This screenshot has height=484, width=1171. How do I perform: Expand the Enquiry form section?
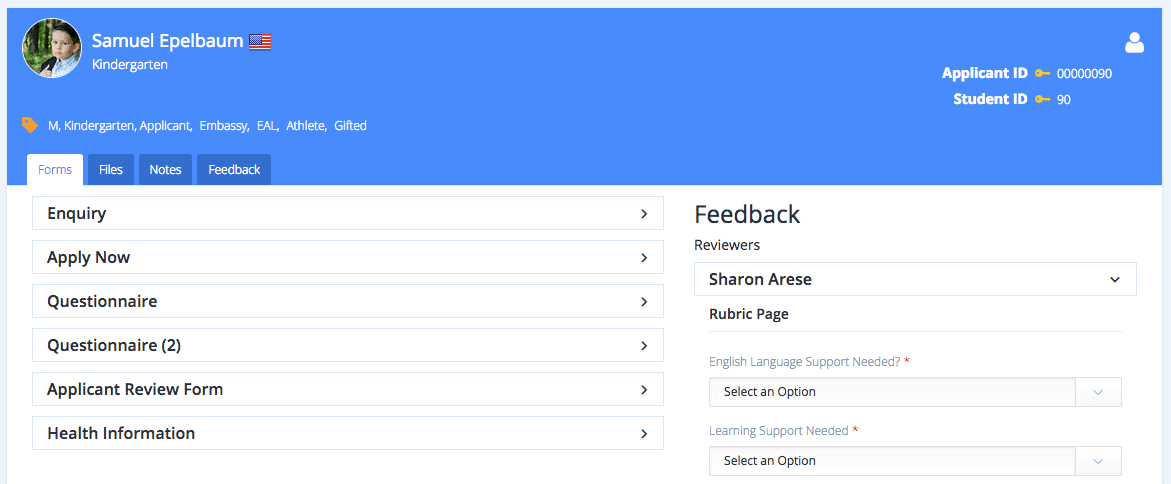pos(347,213)
